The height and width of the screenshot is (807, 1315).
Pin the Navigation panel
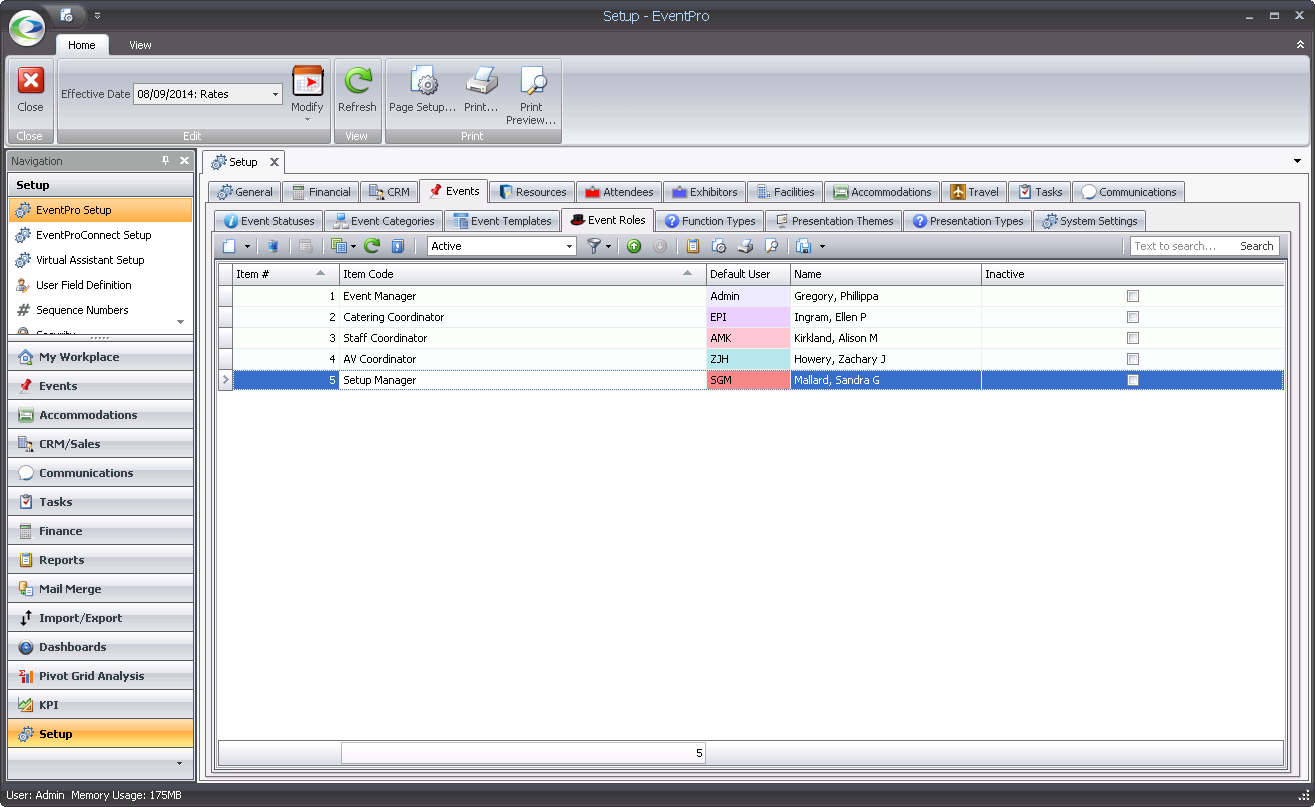[166, 161]
